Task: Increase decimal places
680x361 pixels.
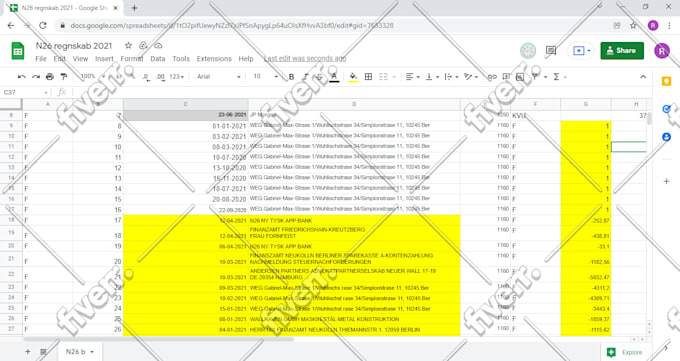Action: (160, 77)
